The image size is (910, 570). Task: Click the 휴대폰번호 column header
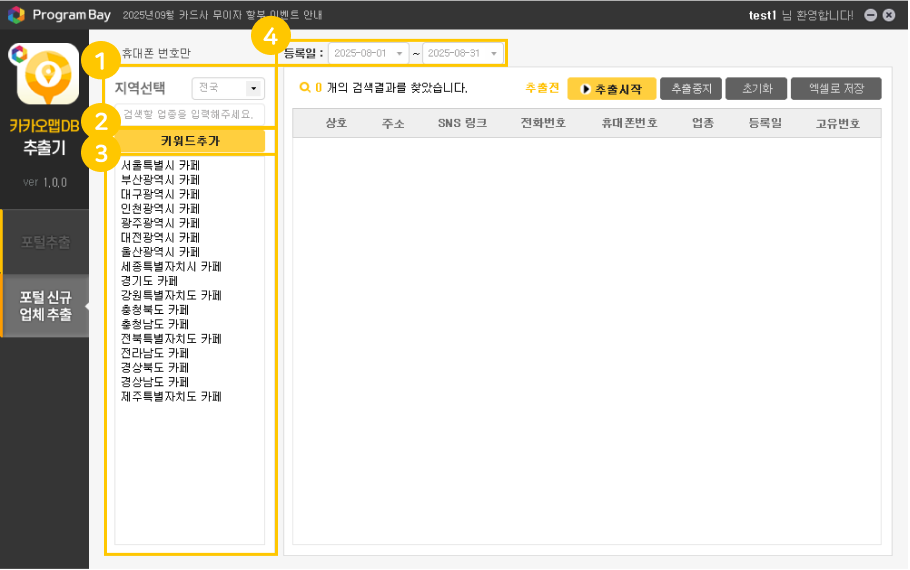[x=629, y=123]
